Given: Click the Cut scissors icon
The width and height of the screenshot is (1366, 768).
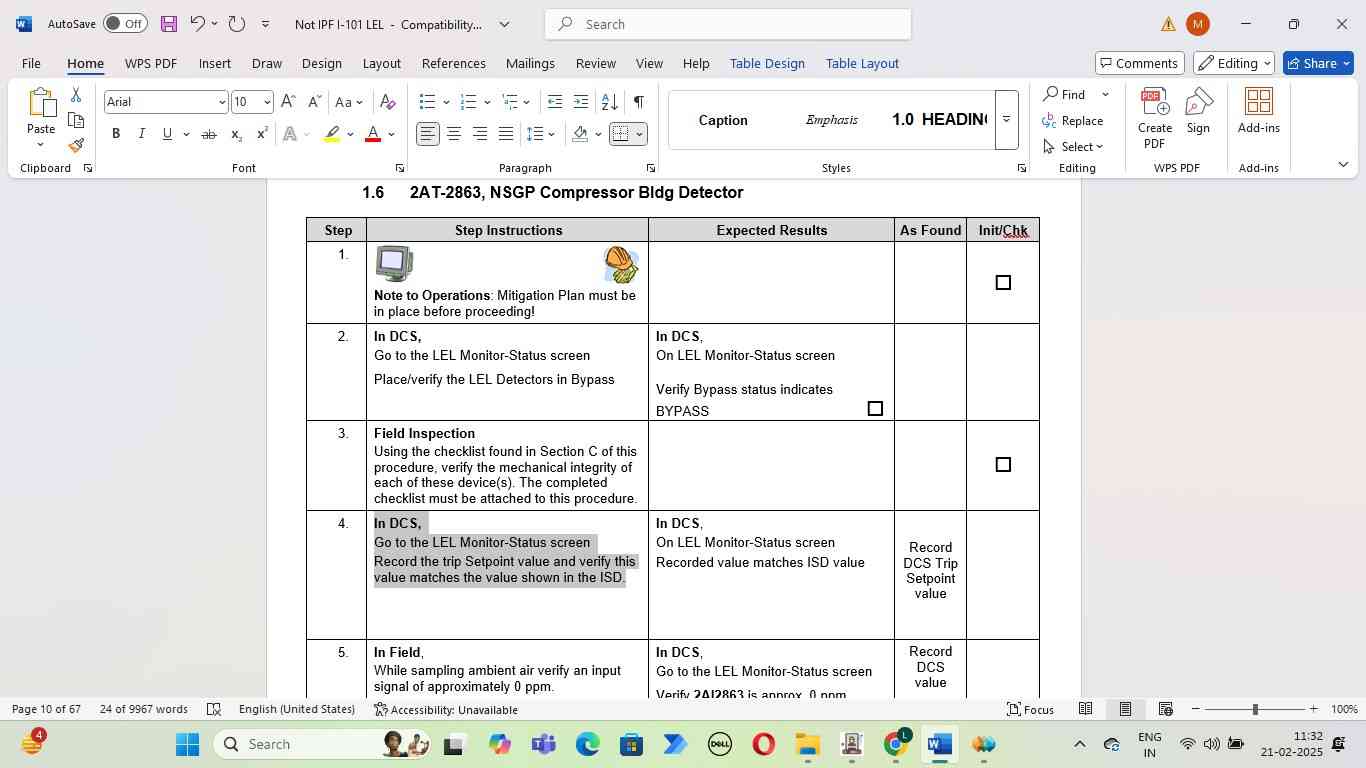Looking at the screenshot, I should 76,95.
